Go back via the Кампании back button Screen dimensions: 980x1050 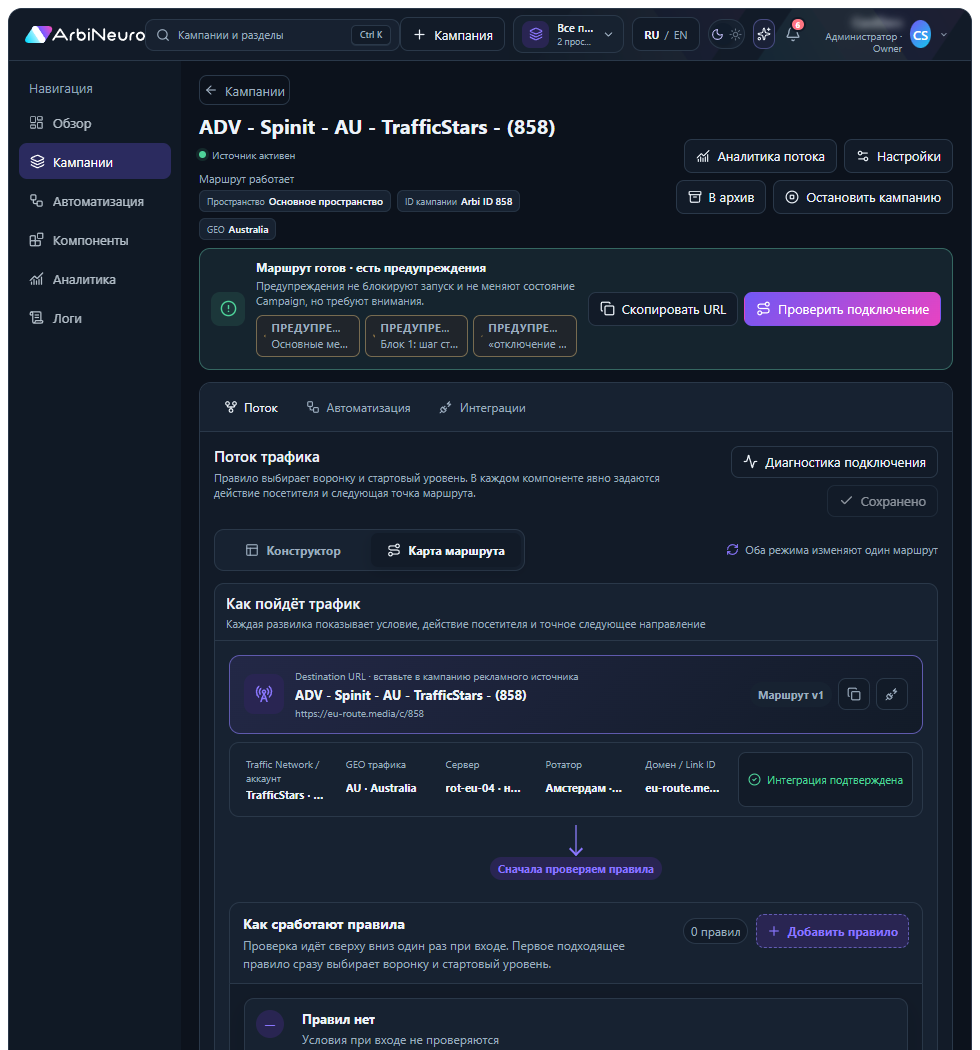tap(244, 90)
